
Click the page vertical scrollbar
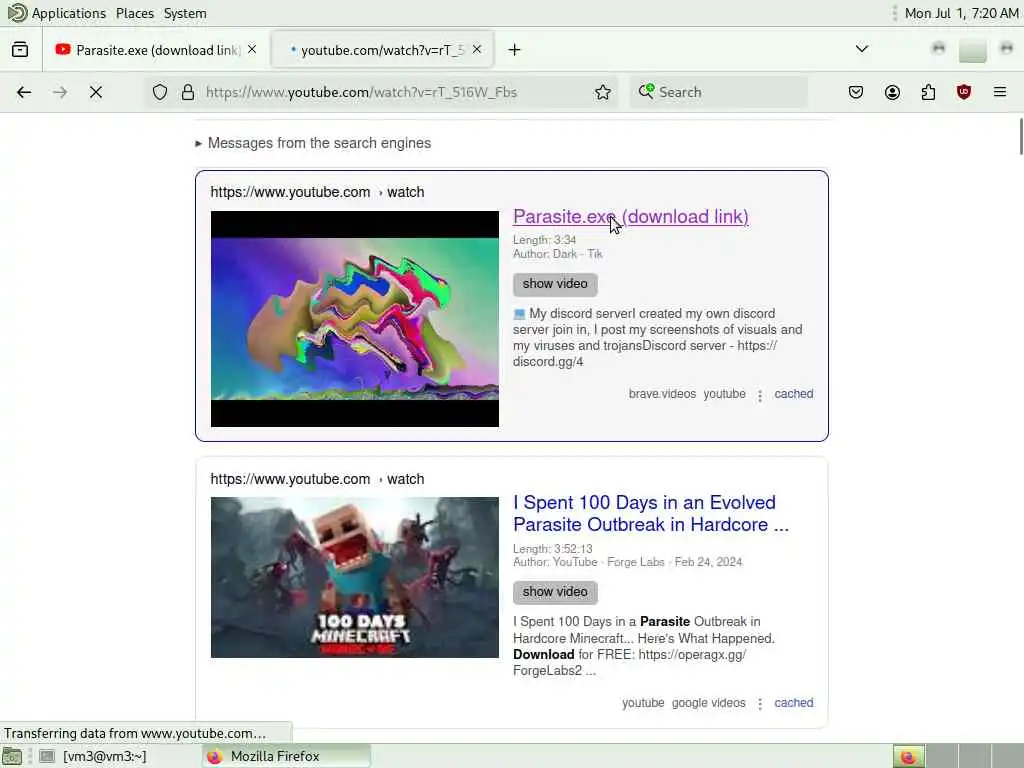click(1021, 137)
